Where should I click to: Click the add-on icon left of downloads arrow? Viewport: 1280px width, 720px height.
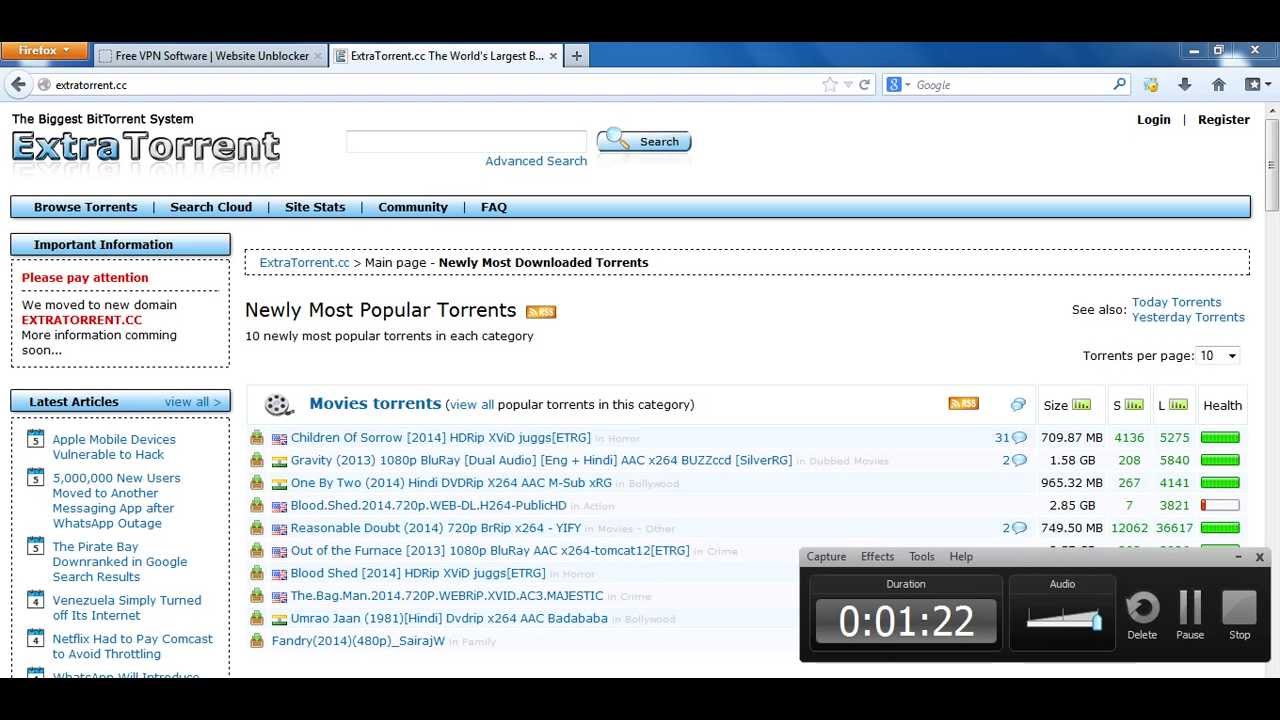click(1151, 85)
